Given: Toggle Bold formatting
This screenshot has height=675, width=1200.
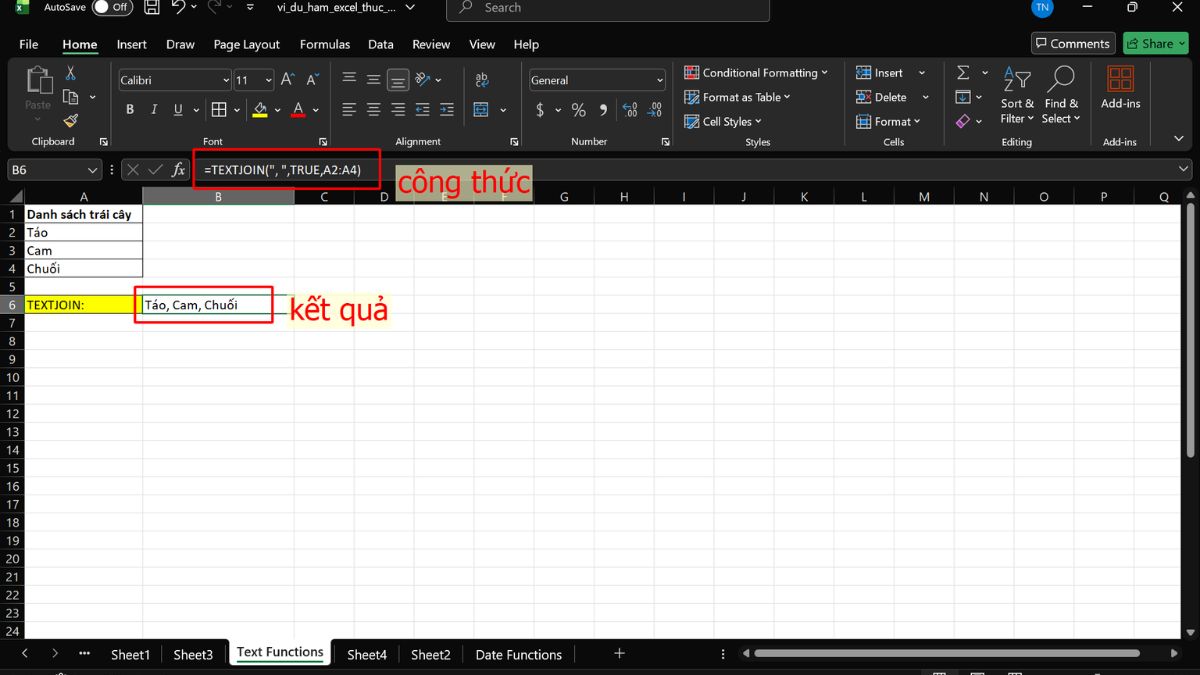Looking at the screenshot, I should (130, 110).
